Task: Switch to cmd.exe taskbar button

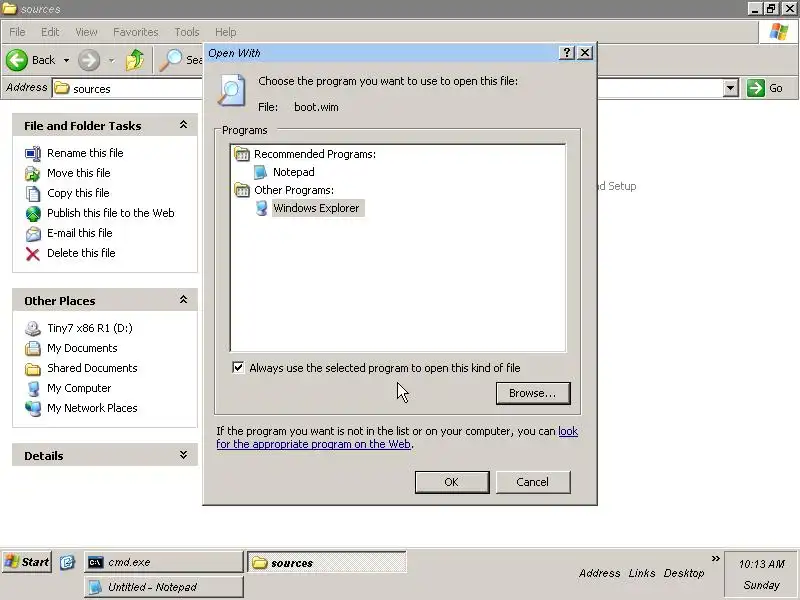Action: point(164,562)
